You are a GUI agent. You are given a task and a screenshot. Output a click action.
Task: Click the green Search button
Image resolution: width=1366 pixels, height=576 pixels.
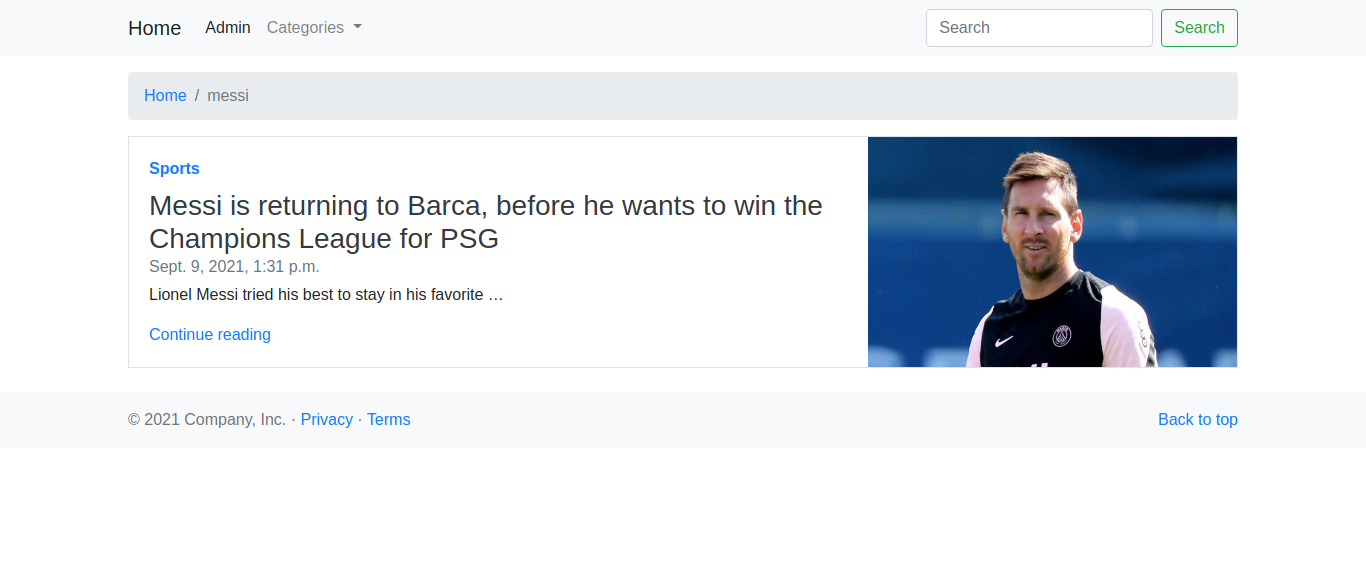[x=1199, y=28]
